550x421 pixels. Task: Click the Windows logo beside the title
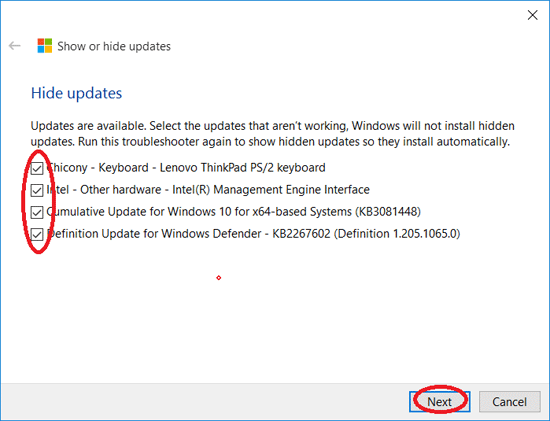[45, 46]
